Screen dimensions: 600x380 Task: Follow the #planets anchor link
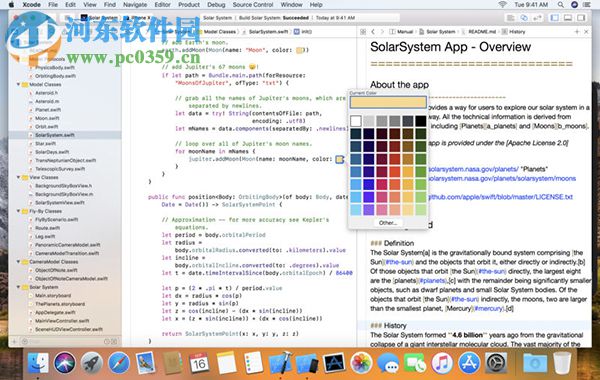[x=432, y=281]
